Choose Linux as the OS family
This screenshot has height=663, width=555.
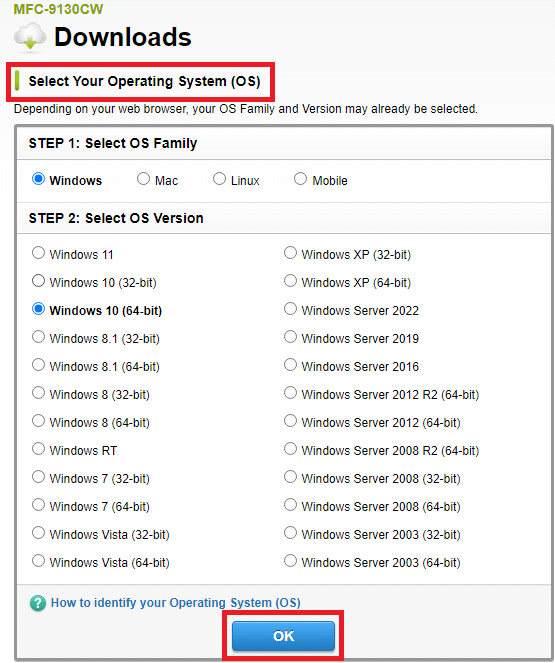click(219, 179)
